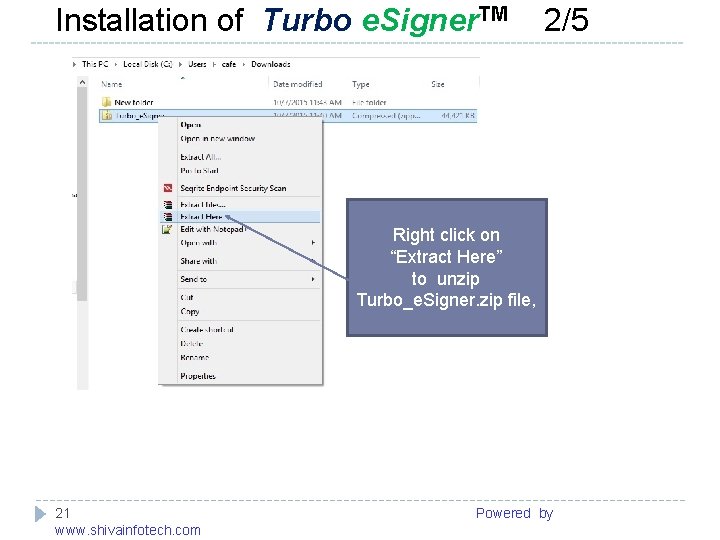Click the WinRAR icon beside Extract files
Image resolution: width=720 pixels, height=540 pixels.
point(168,205)
